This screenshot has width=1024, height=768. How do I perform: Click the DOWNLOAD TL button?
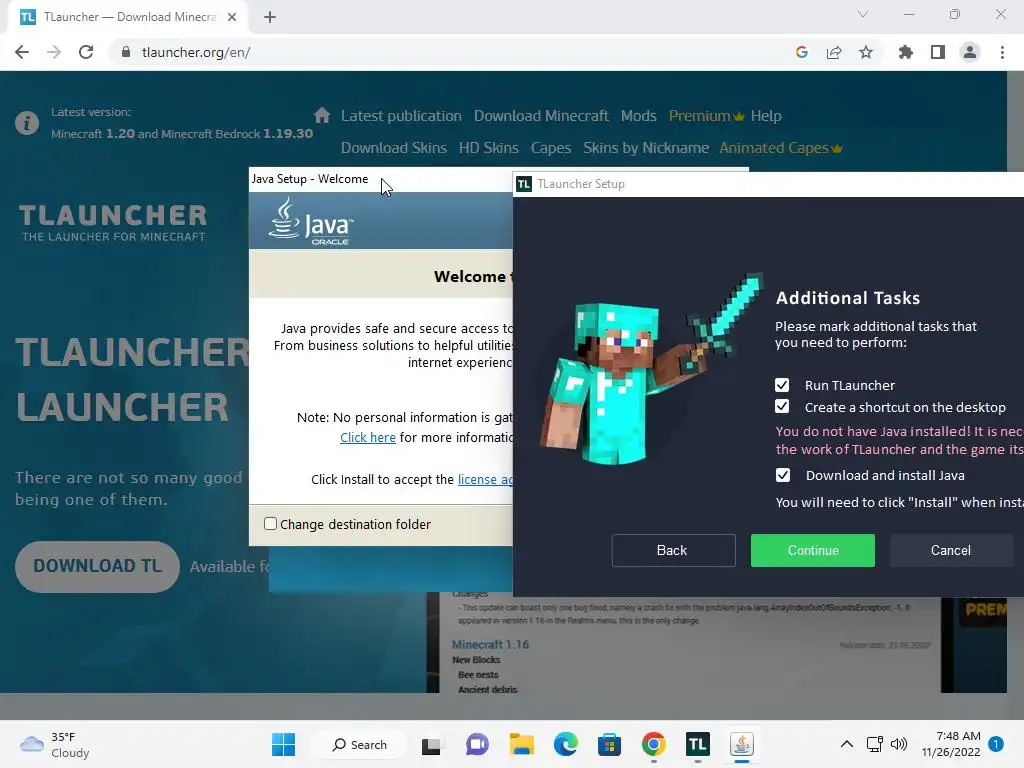(97, 566)
